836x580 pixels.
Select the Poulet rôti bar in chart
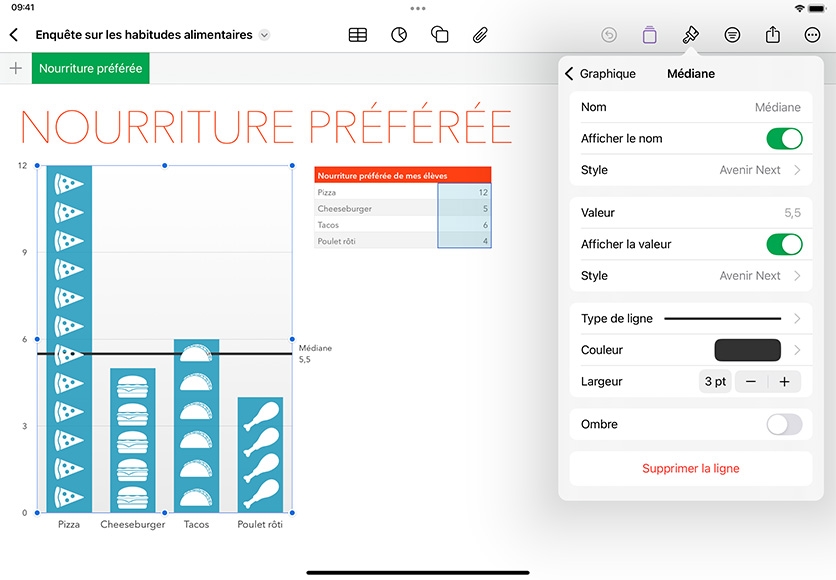260,455
